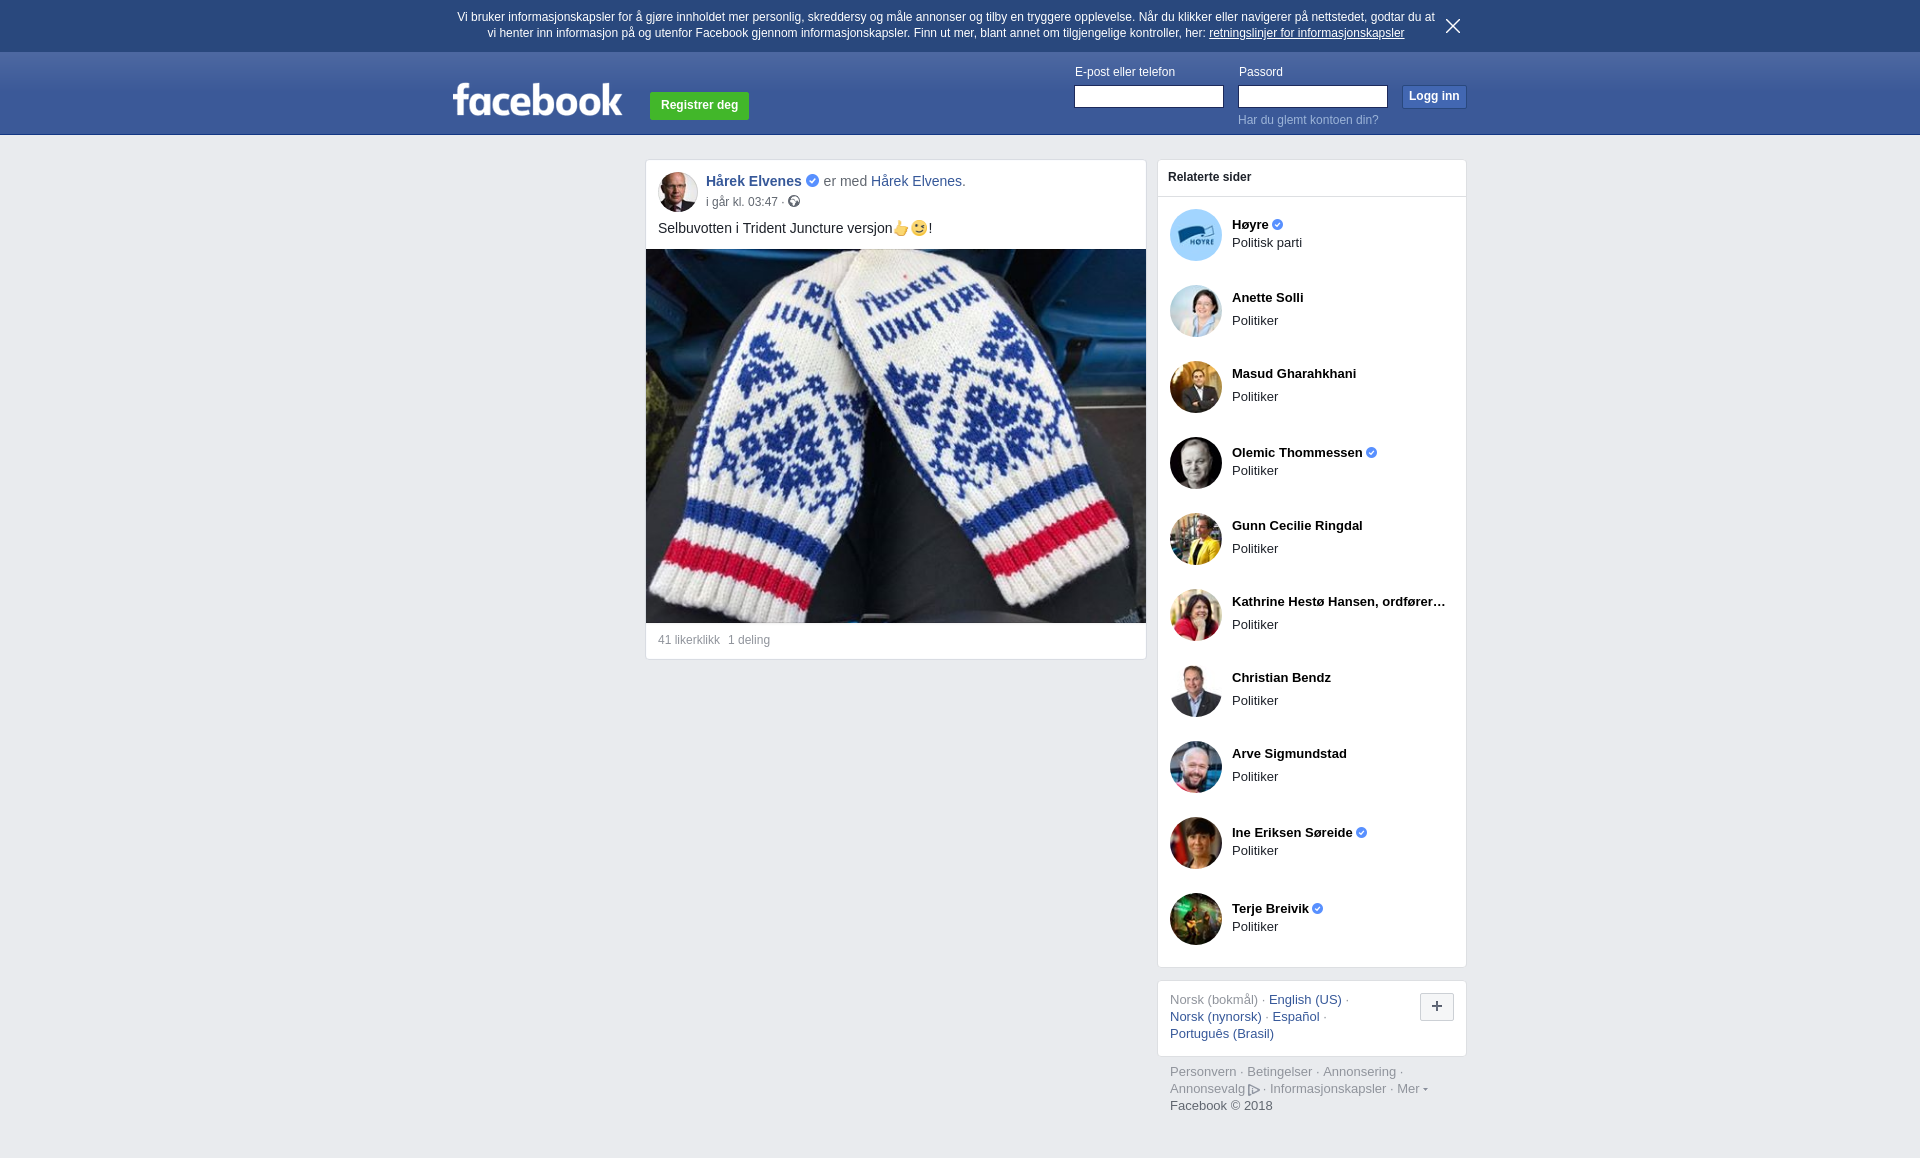The width and height of the screenshot is (1920, 1158).
Task: Click the Annonsevalg AdChoices icon
Action: pos(1254,1090)
